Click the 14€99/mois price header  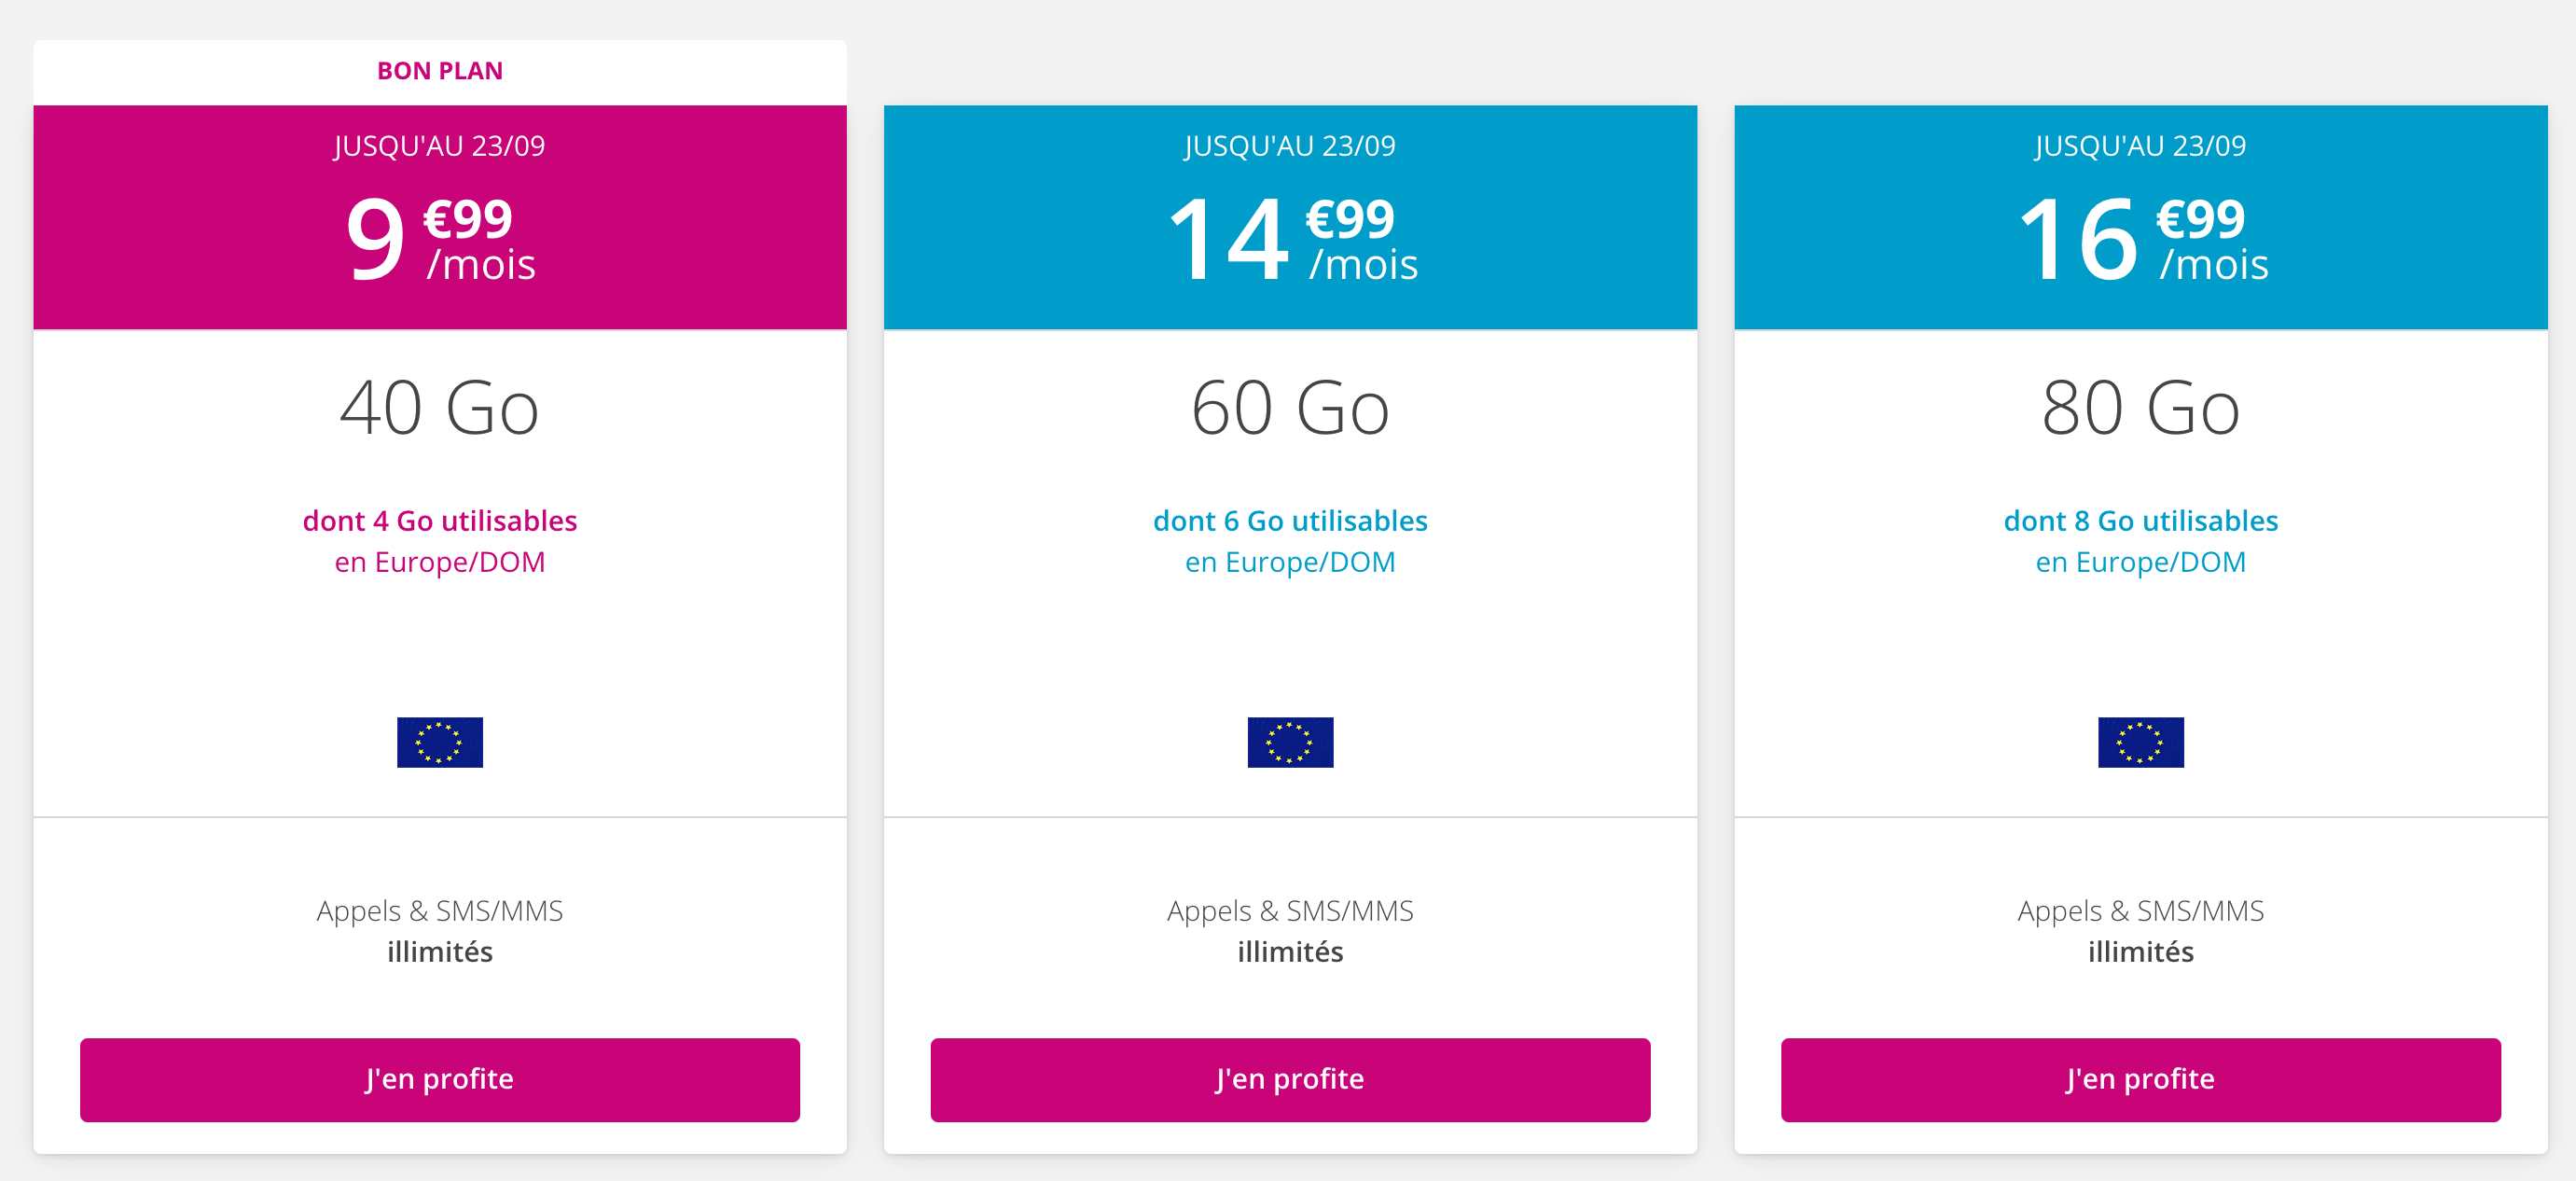1291,238
